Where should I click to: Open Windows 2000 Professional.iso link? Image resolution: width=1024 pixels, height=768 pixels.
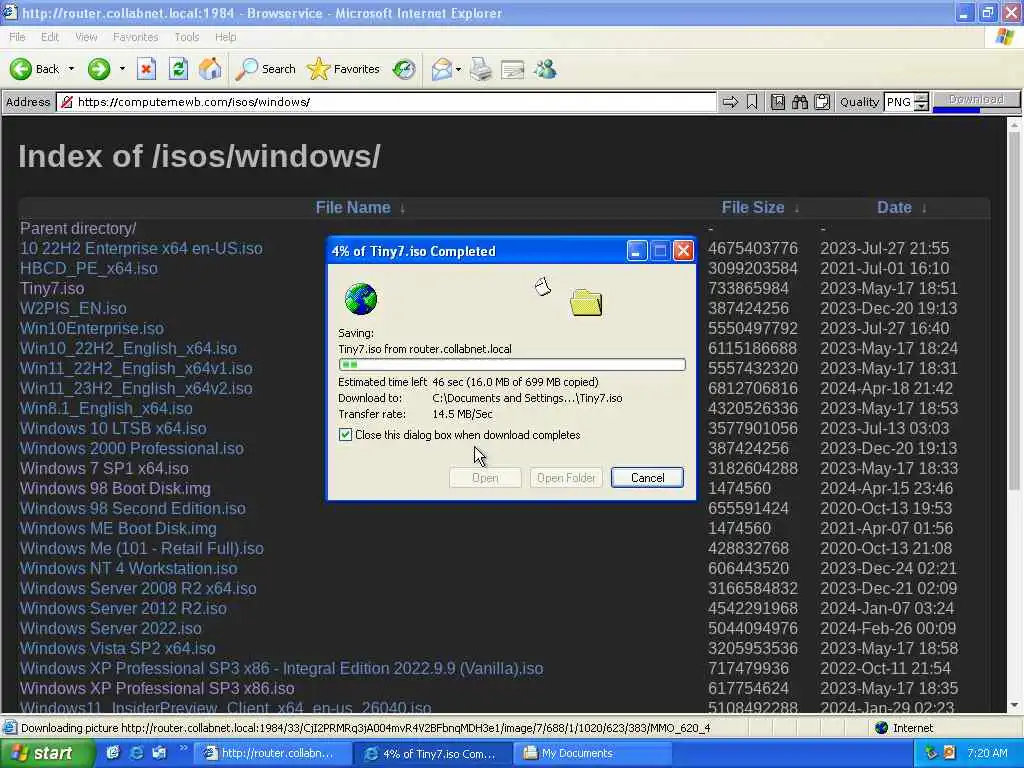pyautogui.click(x=131, y=449)
